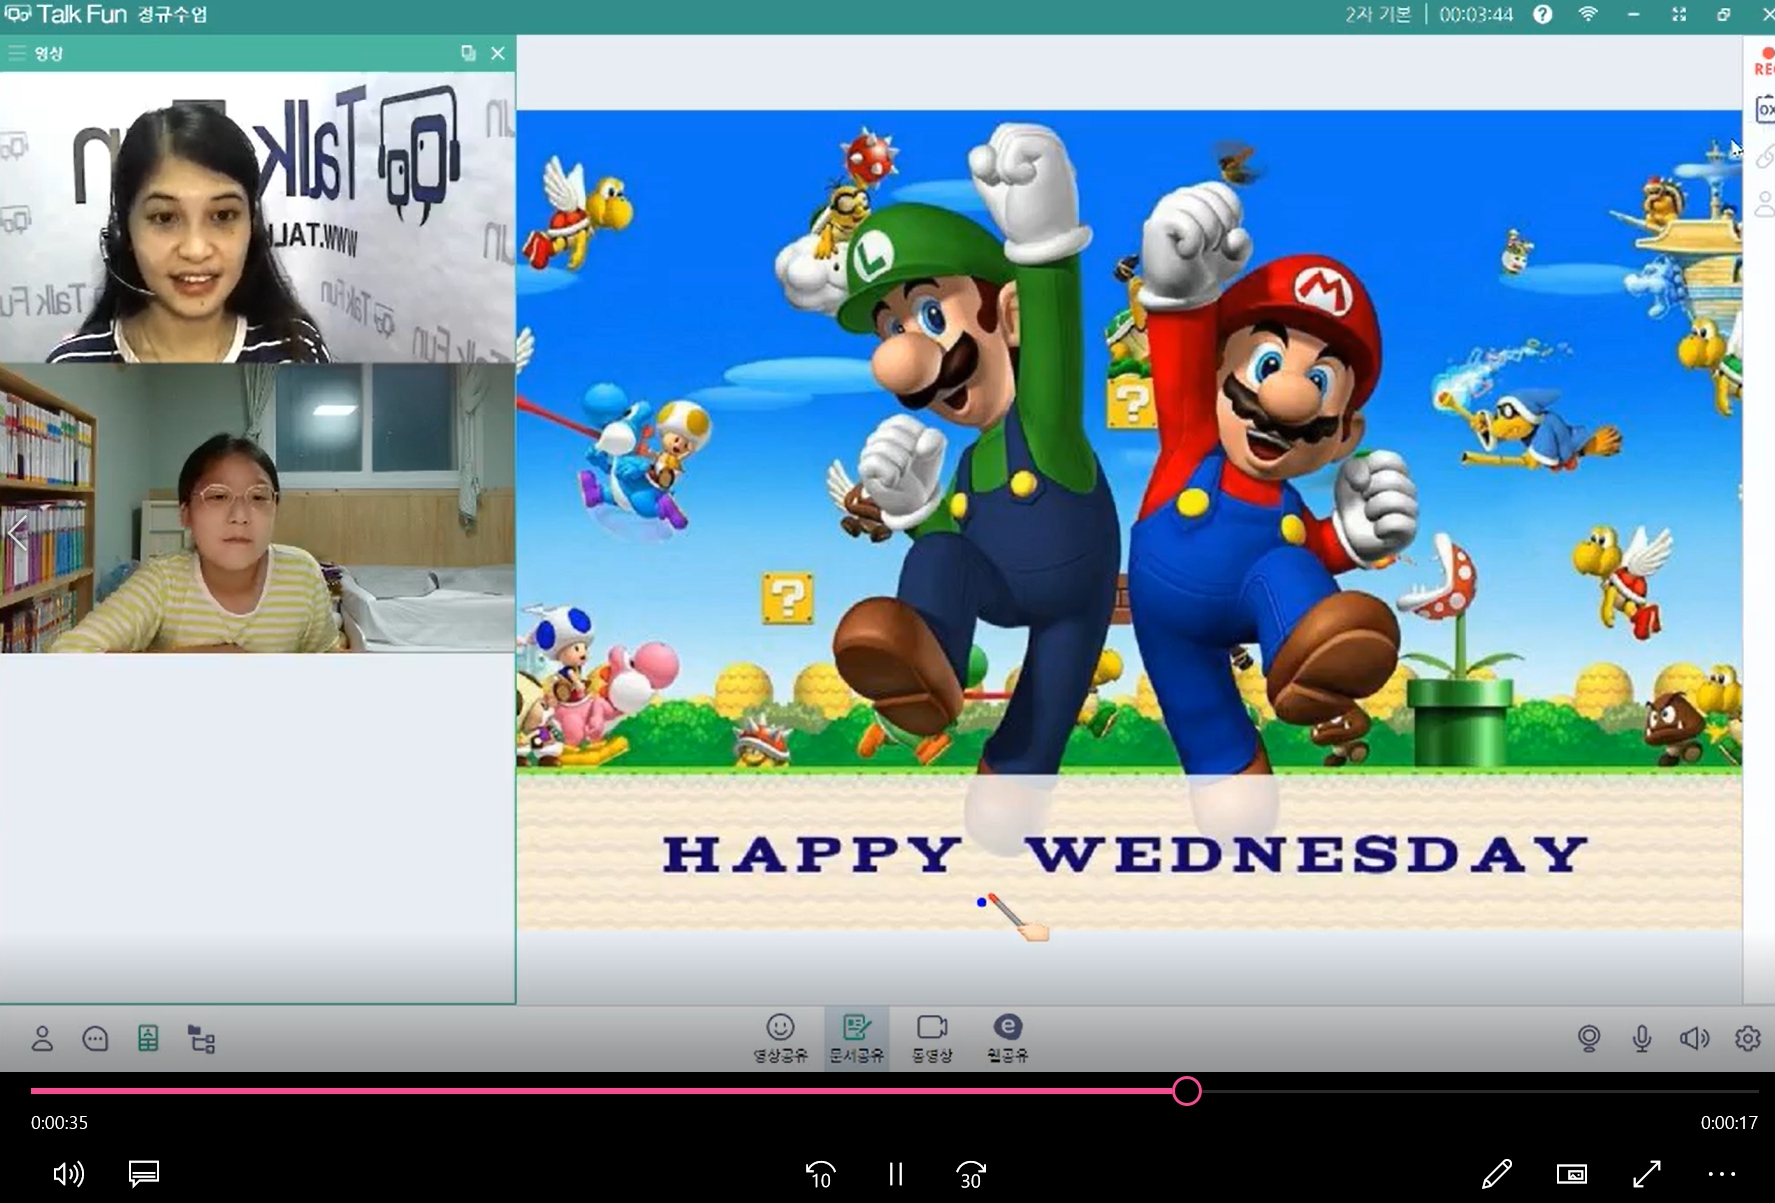The width and height of the screenshot is (1775, 1203).
Task: Pause the video playback
Action: tap(895, 1173)
